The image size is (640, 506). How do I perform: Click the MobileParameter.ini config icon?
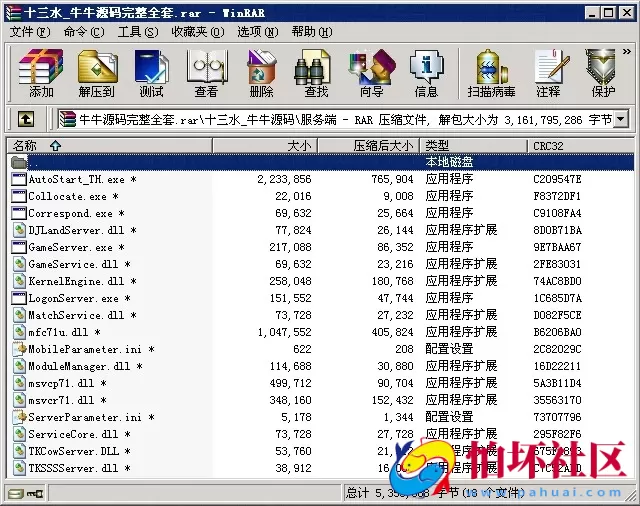click(x=19, y=349)
